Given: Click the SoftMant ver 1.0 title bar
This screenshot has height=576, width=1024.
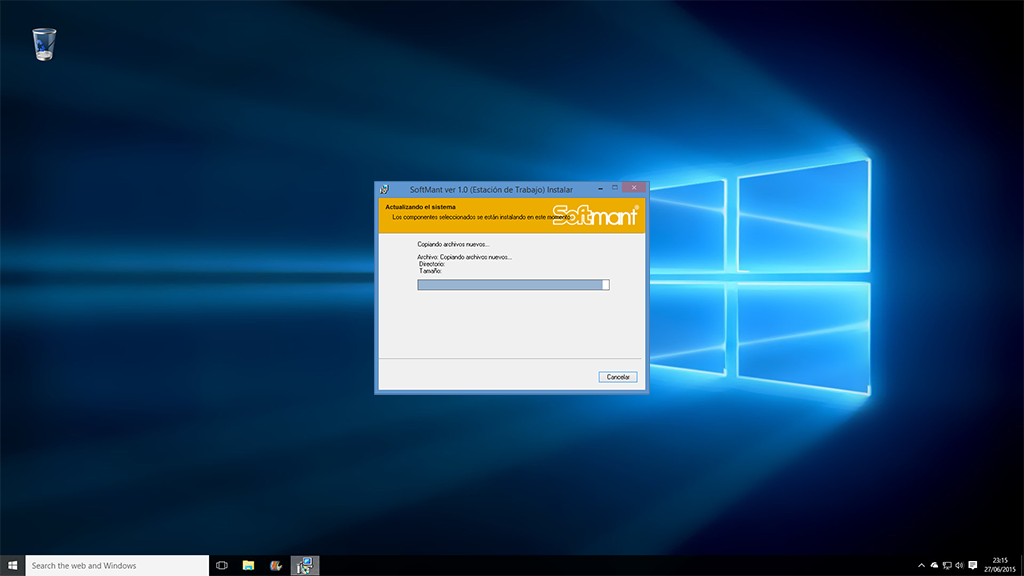Looking at the screenshot, I should [490, 189].
